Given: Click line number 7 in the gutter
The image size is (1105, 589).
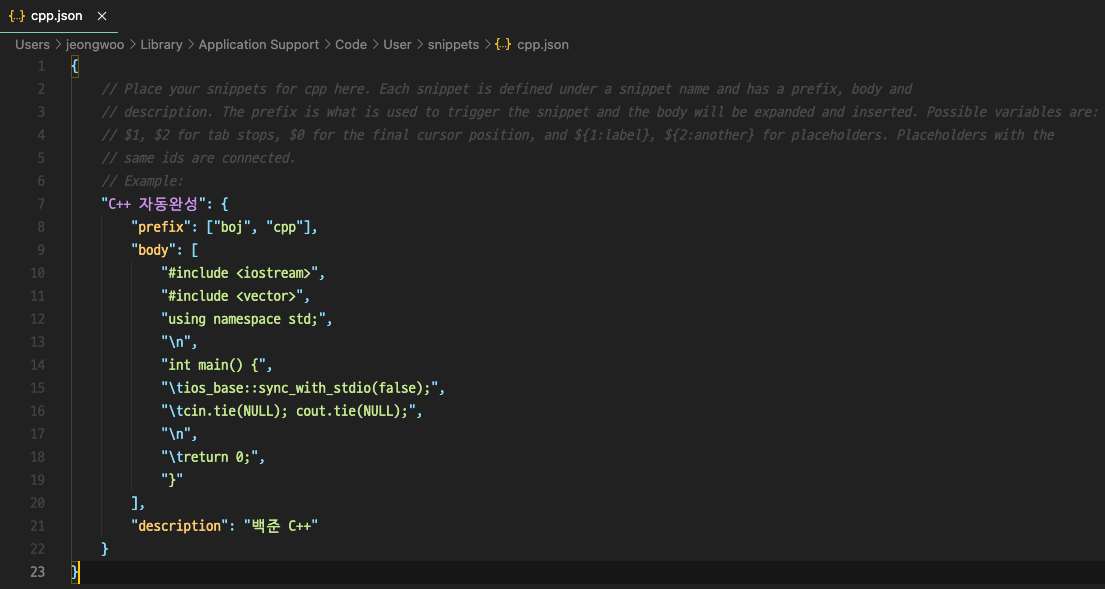Looking at the screenshot, I should click(x=41, y=204).
